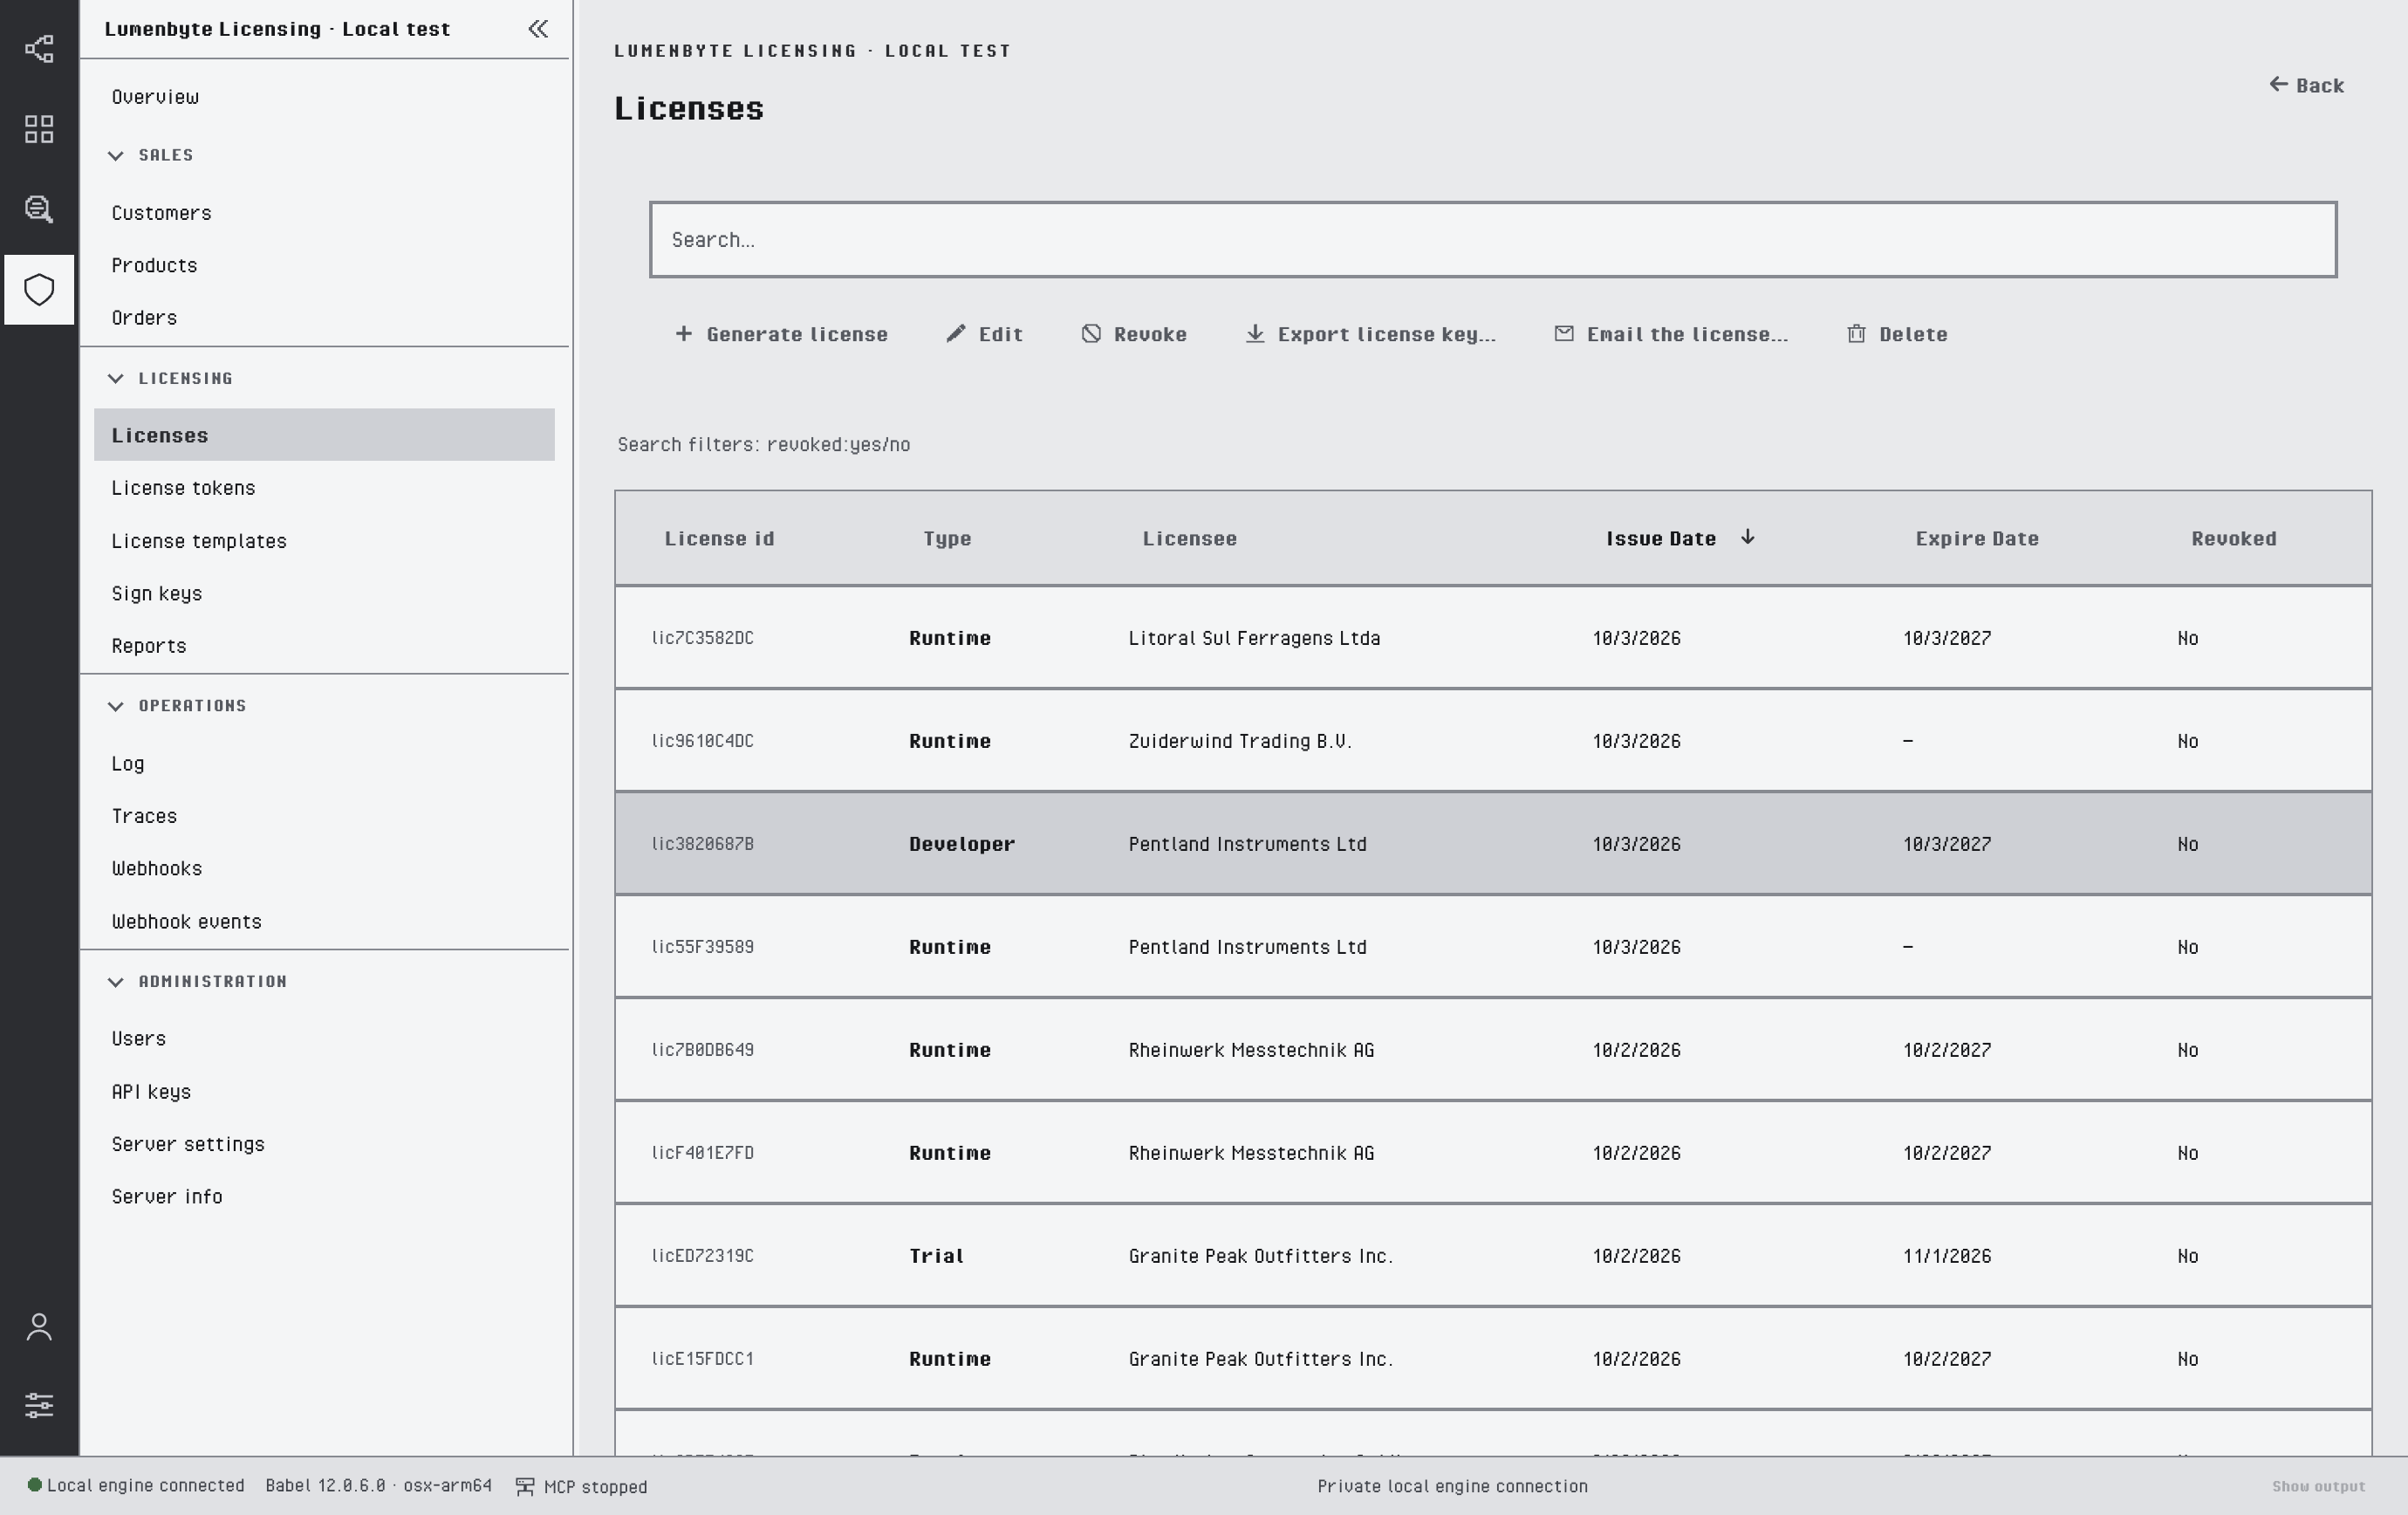Screen dimensions: 2408x1515
Task: Click the download icon of Export license key
Action: pyautogui.click(x=1255, y=334)
